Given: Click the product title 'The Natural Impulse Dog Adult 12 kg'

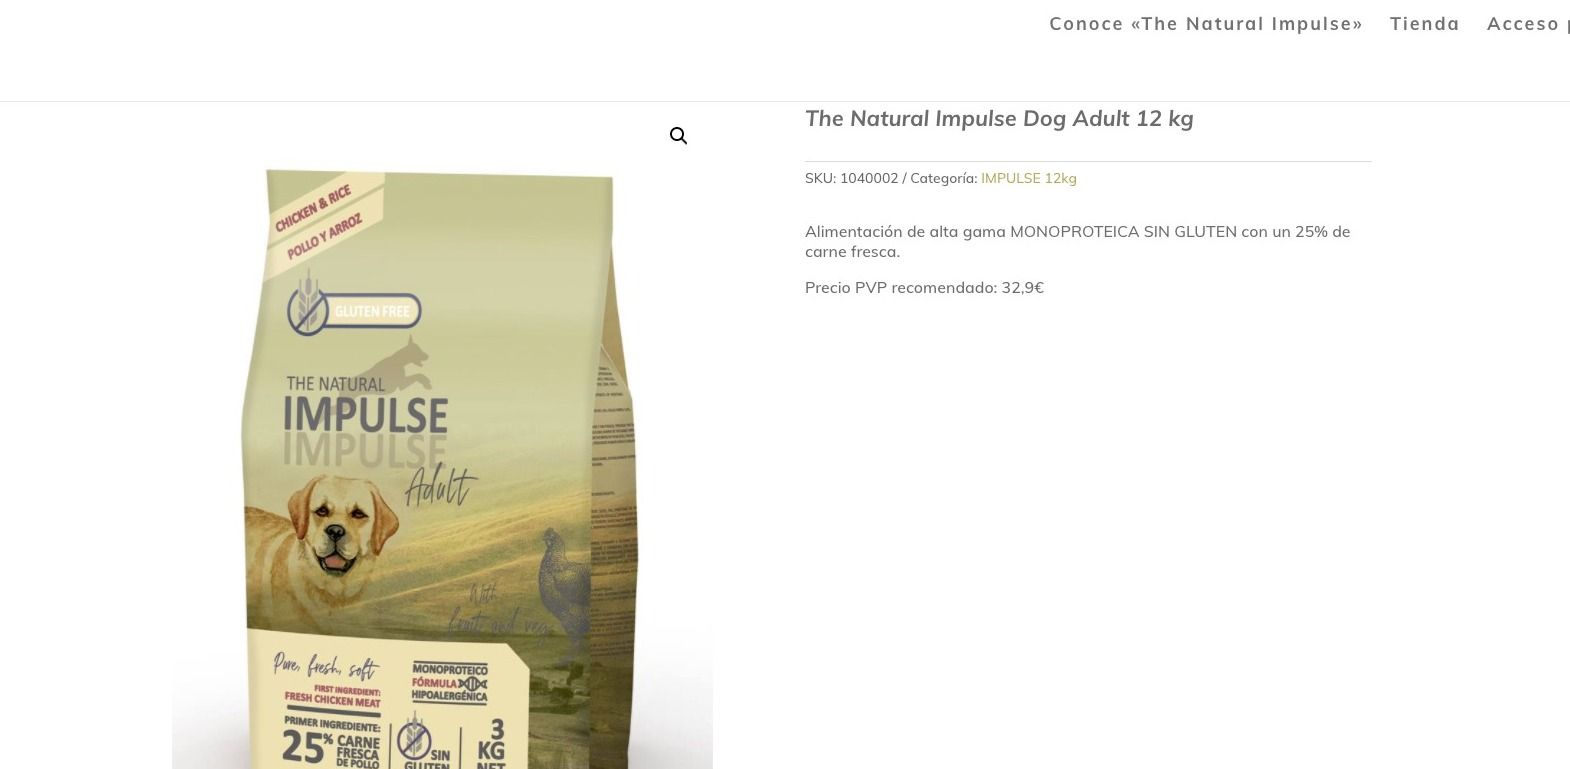Looking at the screenshot, I should 999,119.
